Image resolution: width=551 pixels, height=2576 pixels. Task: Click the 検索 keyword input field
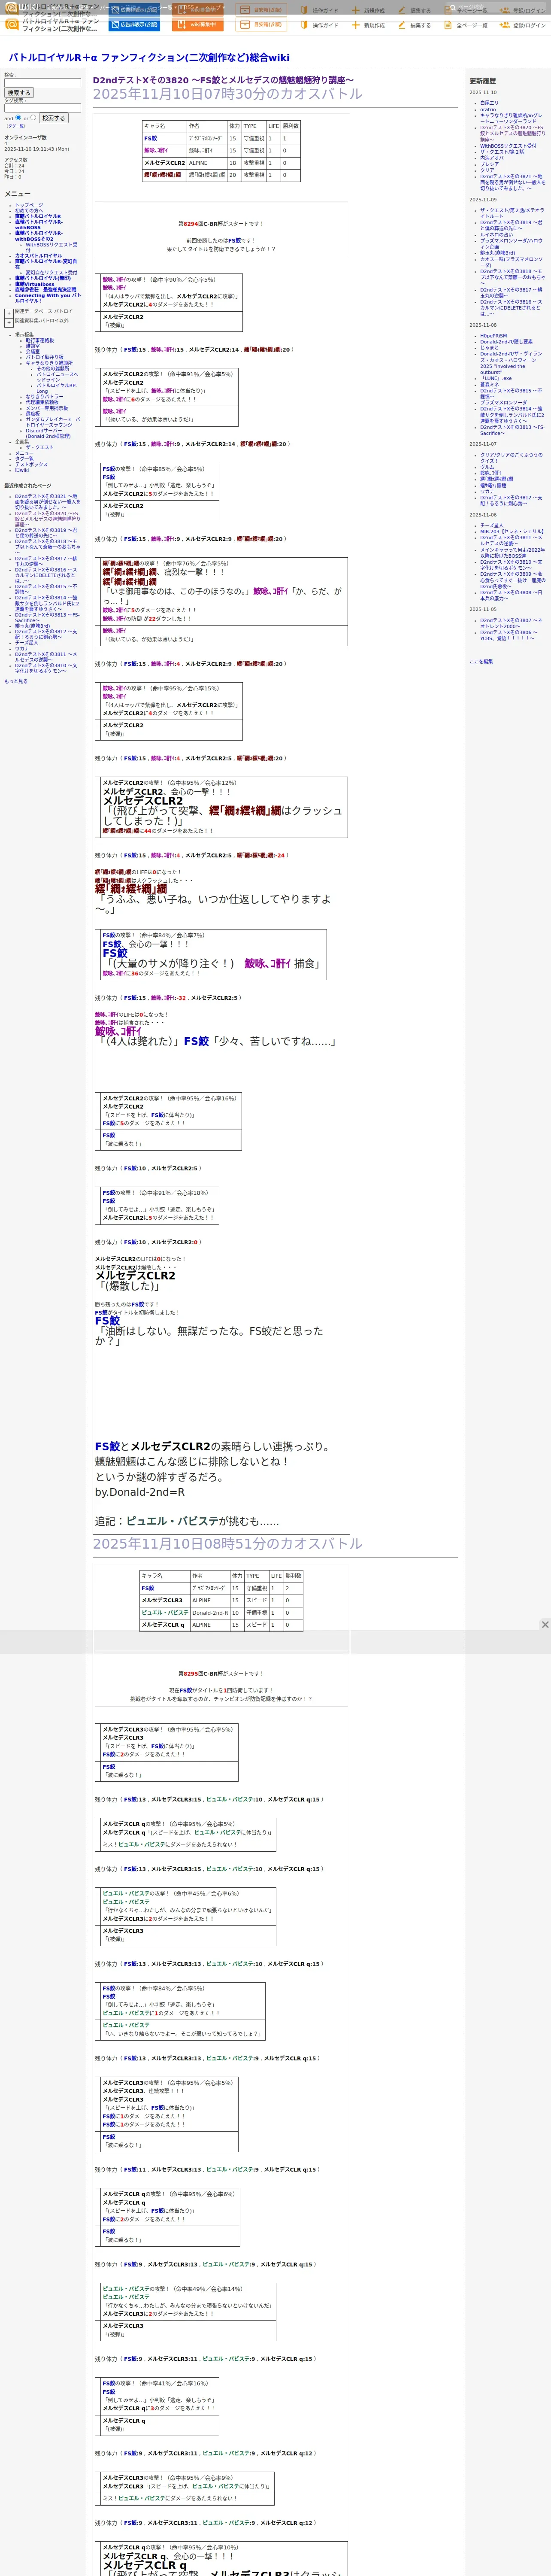(x=43, y=83)
